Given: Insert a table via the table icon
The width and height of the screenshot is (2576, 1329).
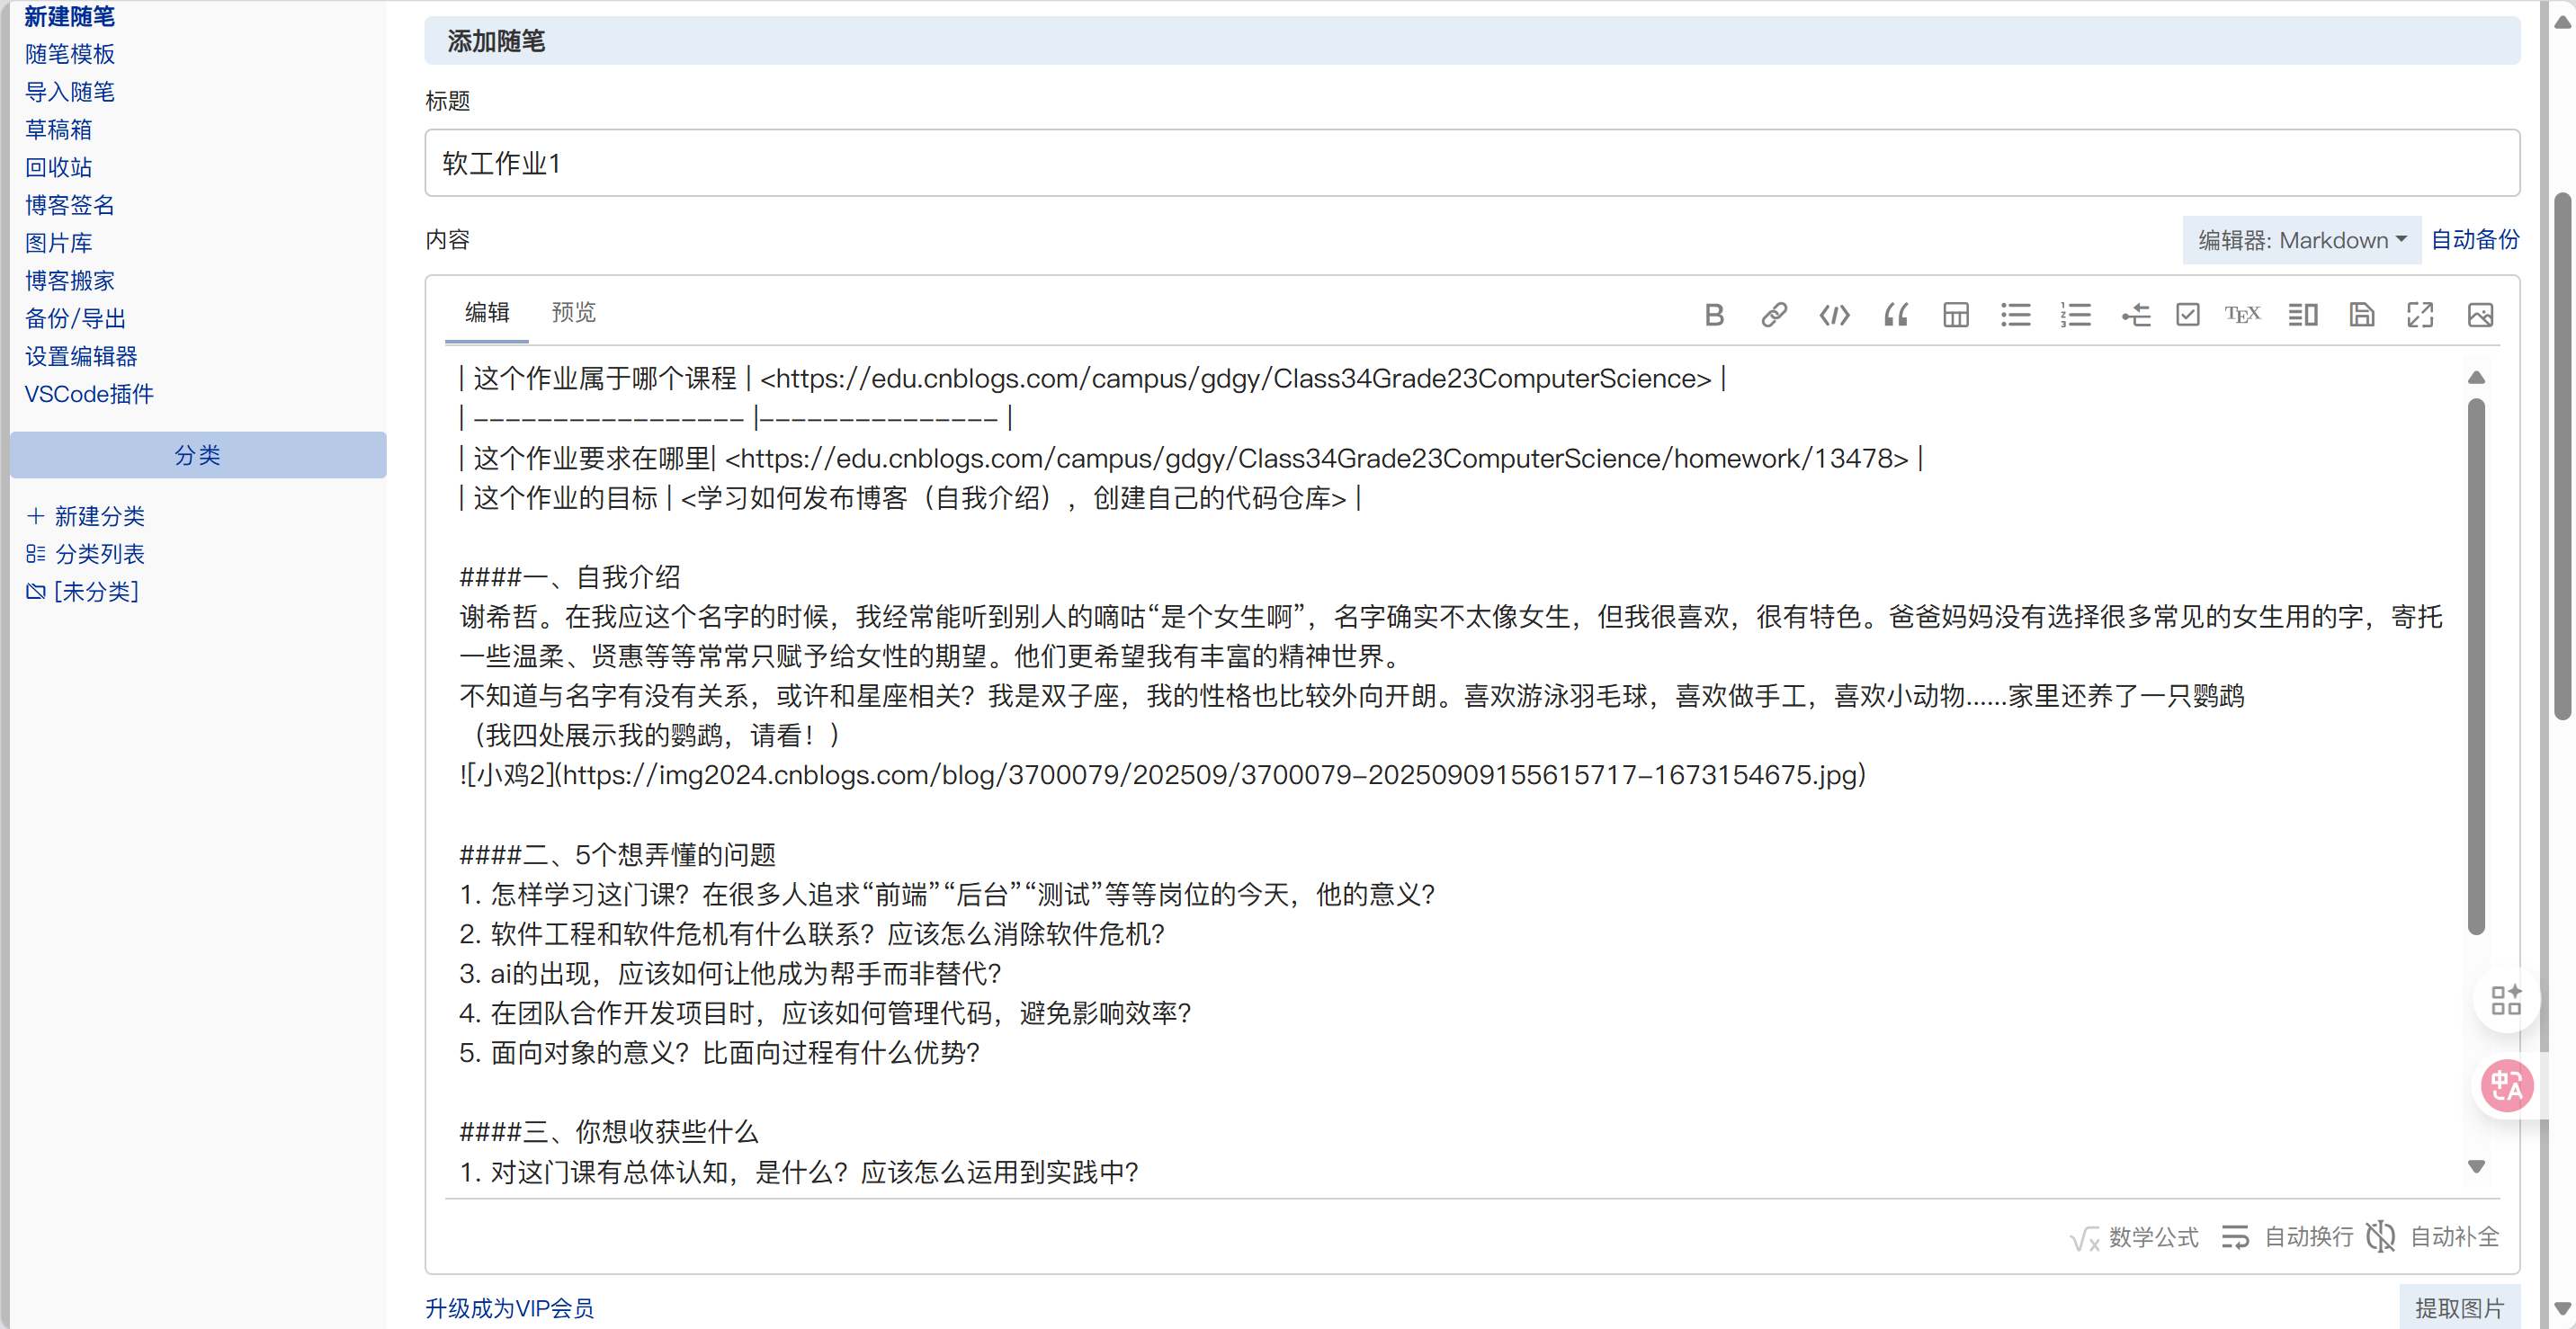Looking at the screenshot, I should (x=1955, y=315).
